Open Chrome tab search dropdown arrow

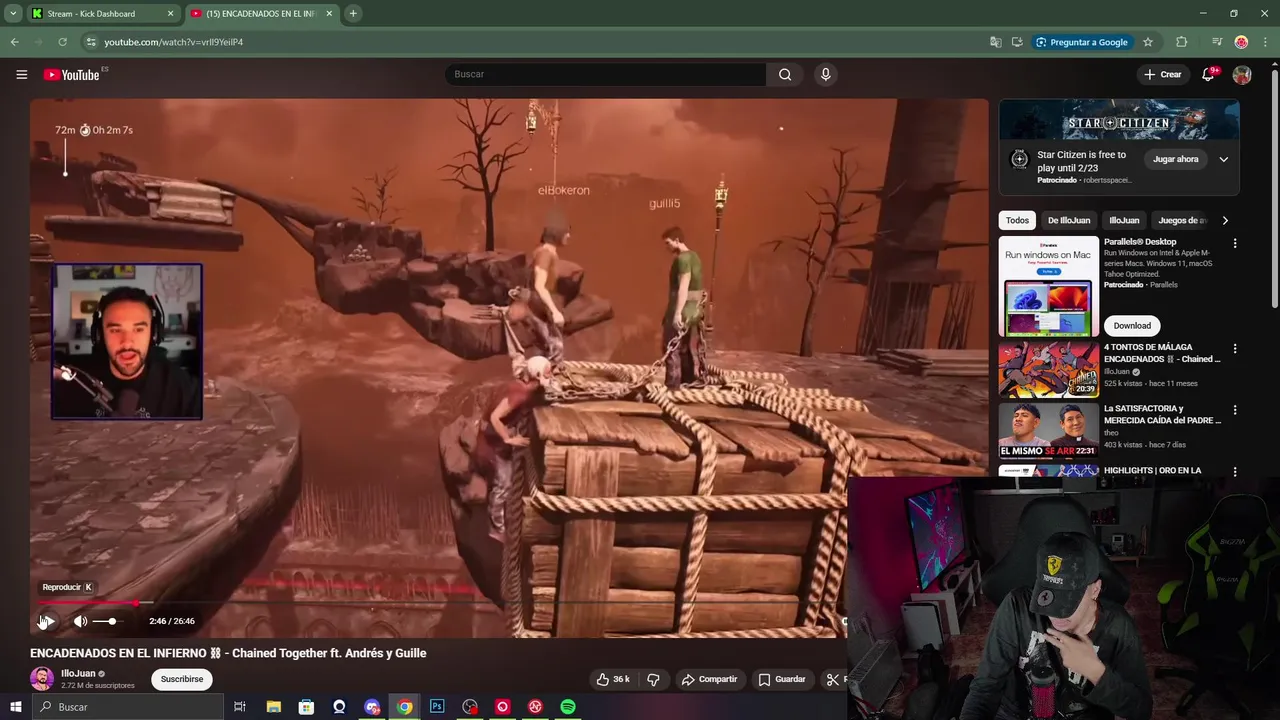(13, 14)
